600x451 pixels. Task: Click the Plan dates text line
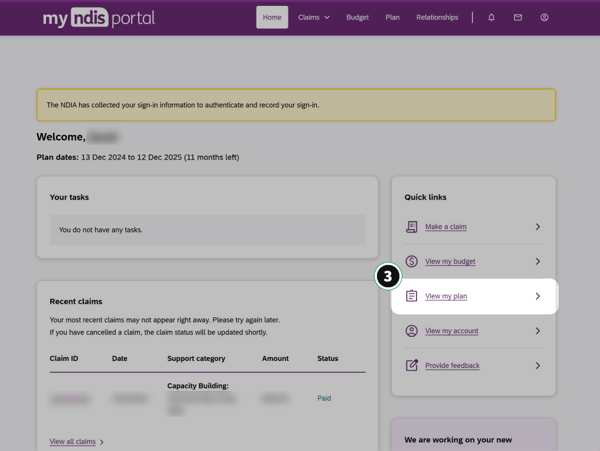138,157
